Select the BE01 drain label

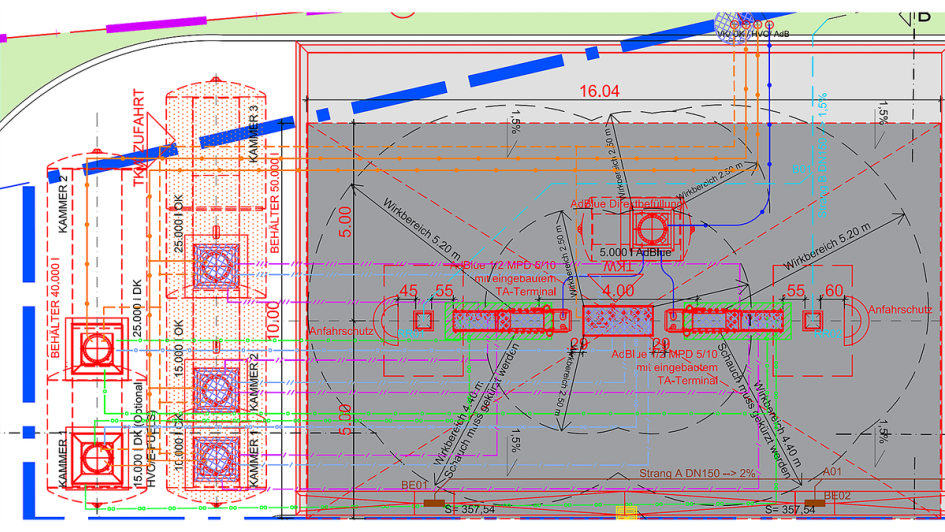pos(415,485)
